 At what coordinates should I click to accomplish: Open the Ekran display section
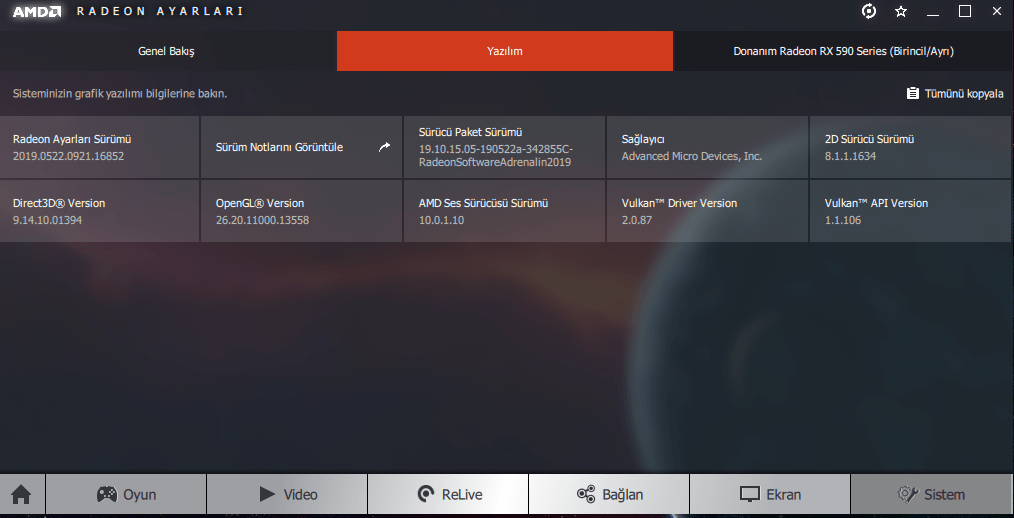770,495
